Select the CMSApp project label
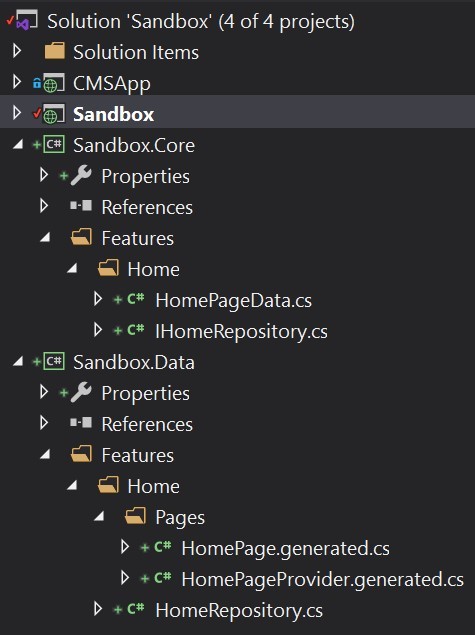The image size is (475, 635). (x=112, y=84)
